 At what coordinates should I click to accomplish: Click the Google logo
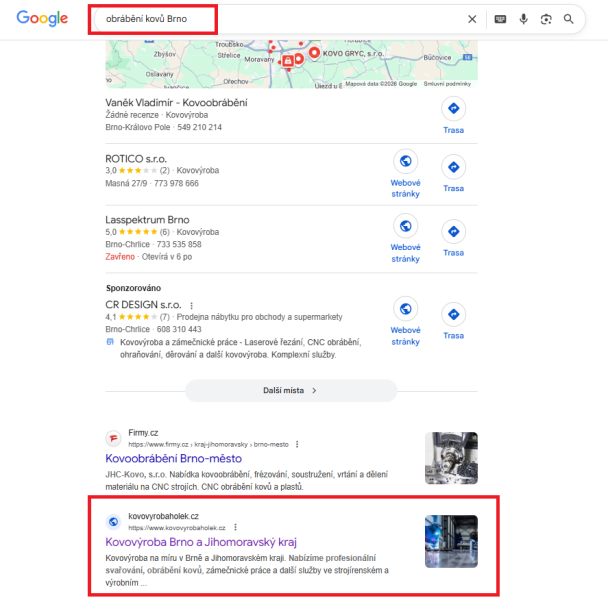[42, 19]
